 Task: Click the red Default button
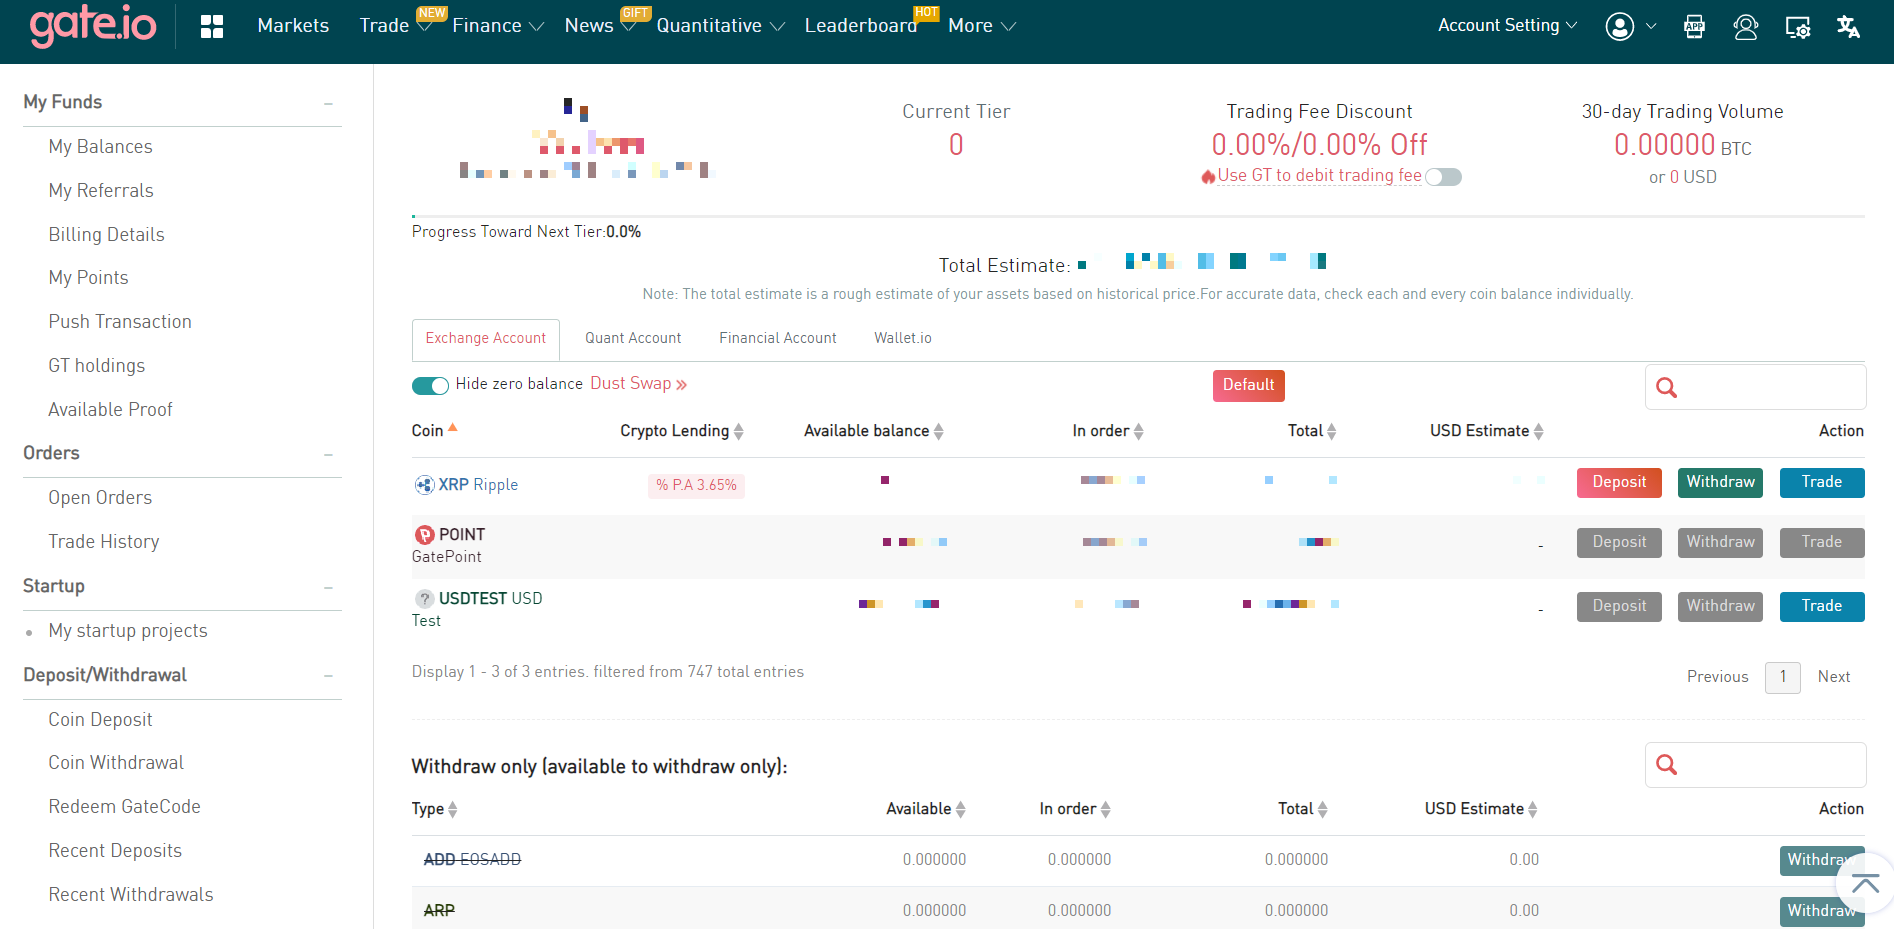click(x=1248, y=386)
